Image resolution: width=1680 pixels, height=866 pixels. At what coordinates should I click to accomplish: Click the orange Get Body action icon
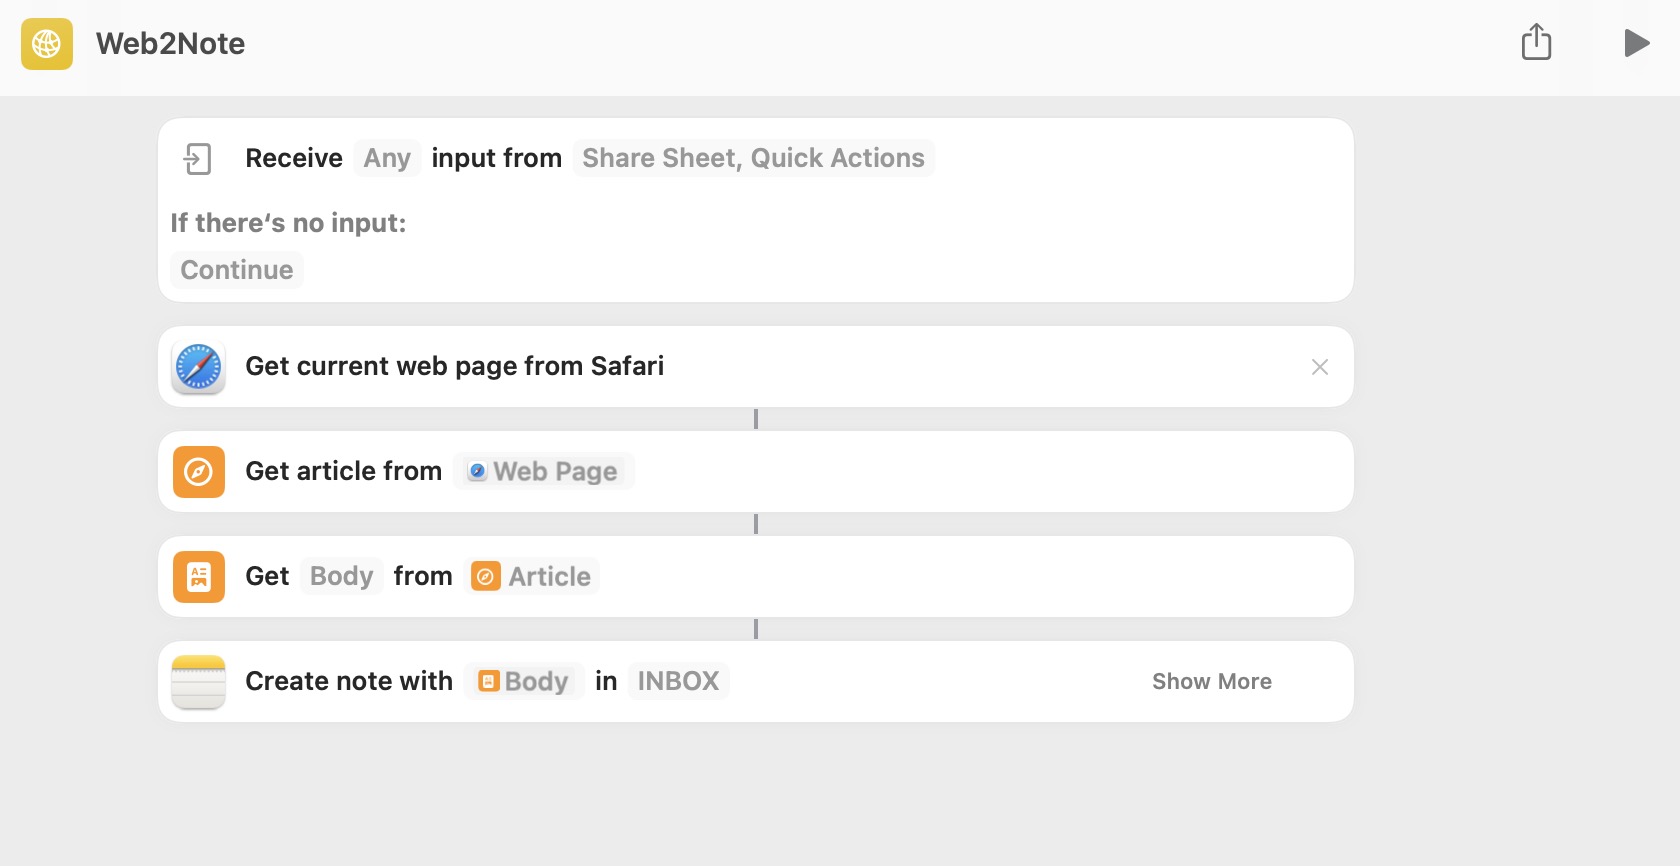pyautogui.click(x=199, y=577)
